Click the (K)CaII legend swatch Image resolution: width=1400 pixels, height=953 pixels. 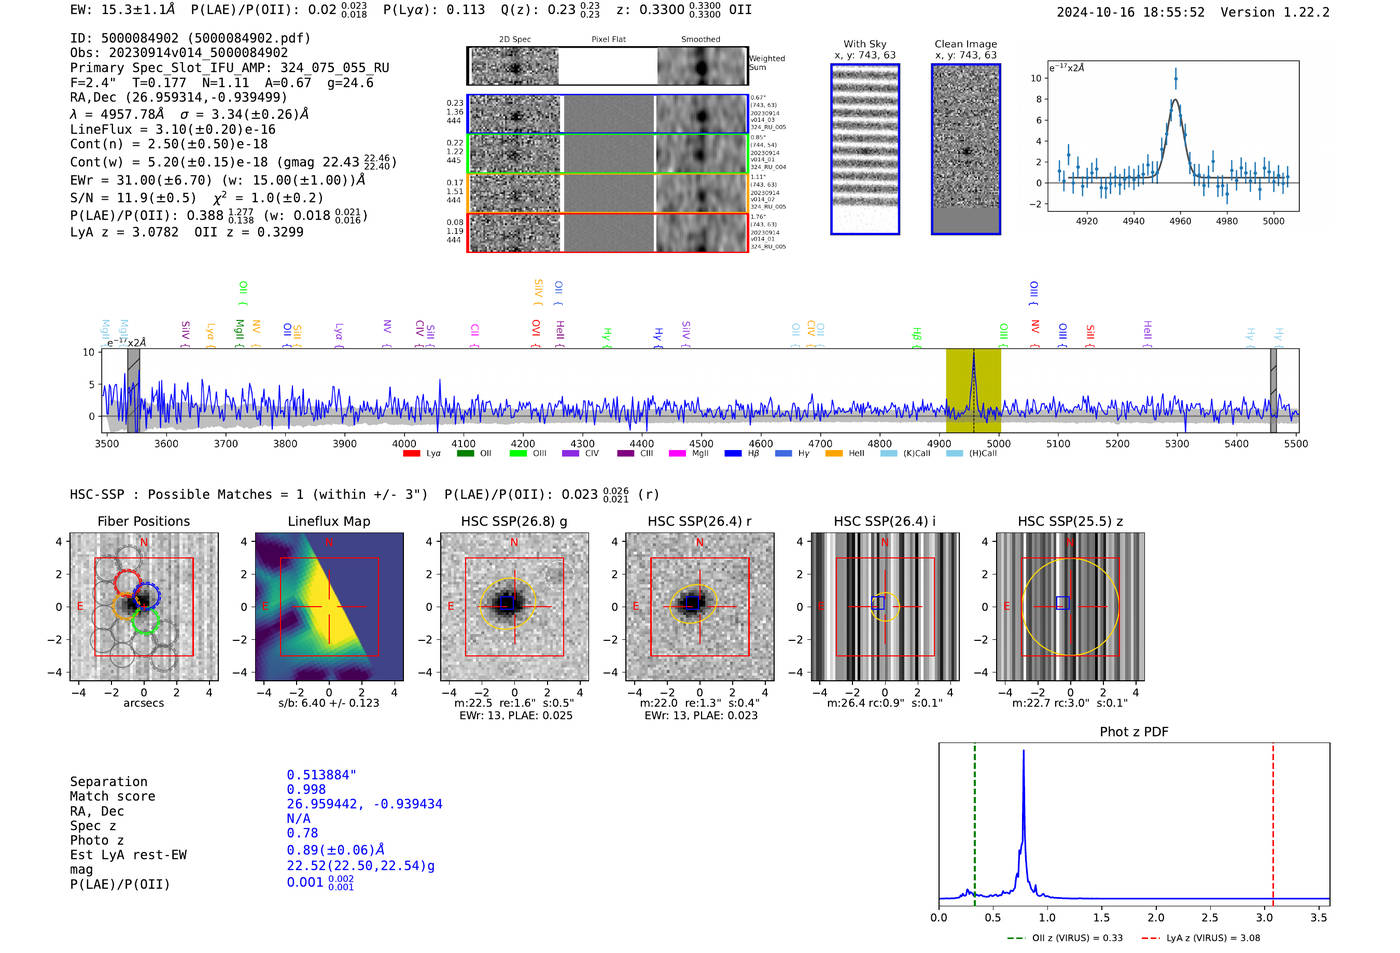pyautogui.click(x=888, y=454)
